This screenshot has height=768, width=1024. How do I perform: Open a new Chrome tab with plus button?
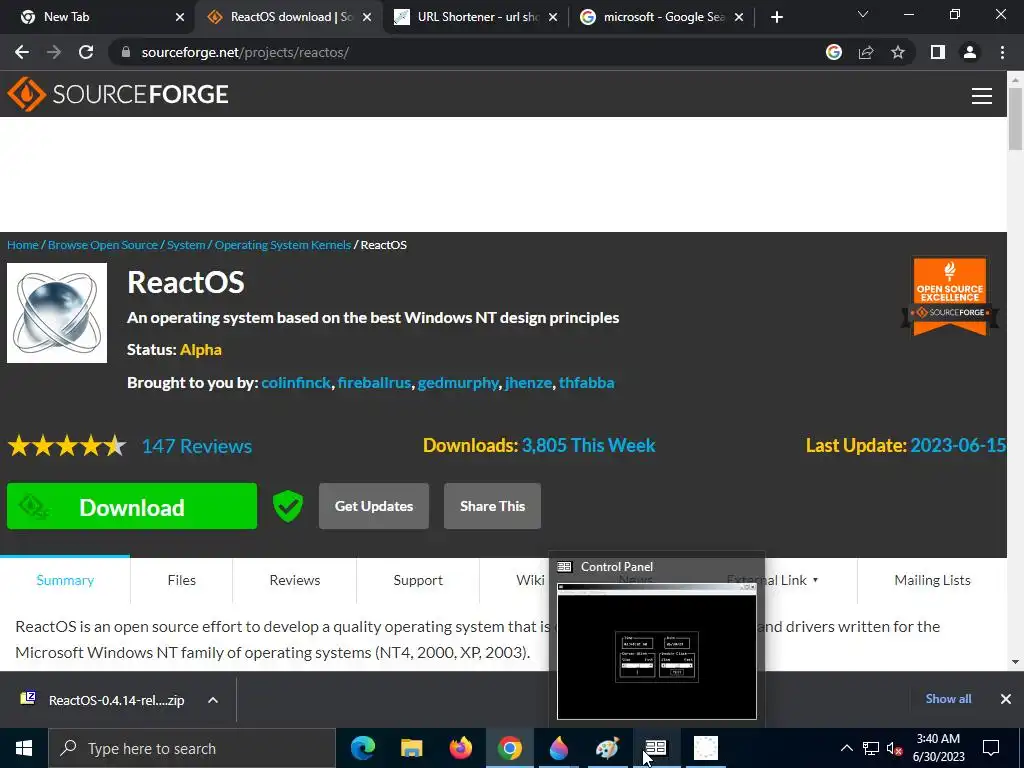tap(776, 17)
